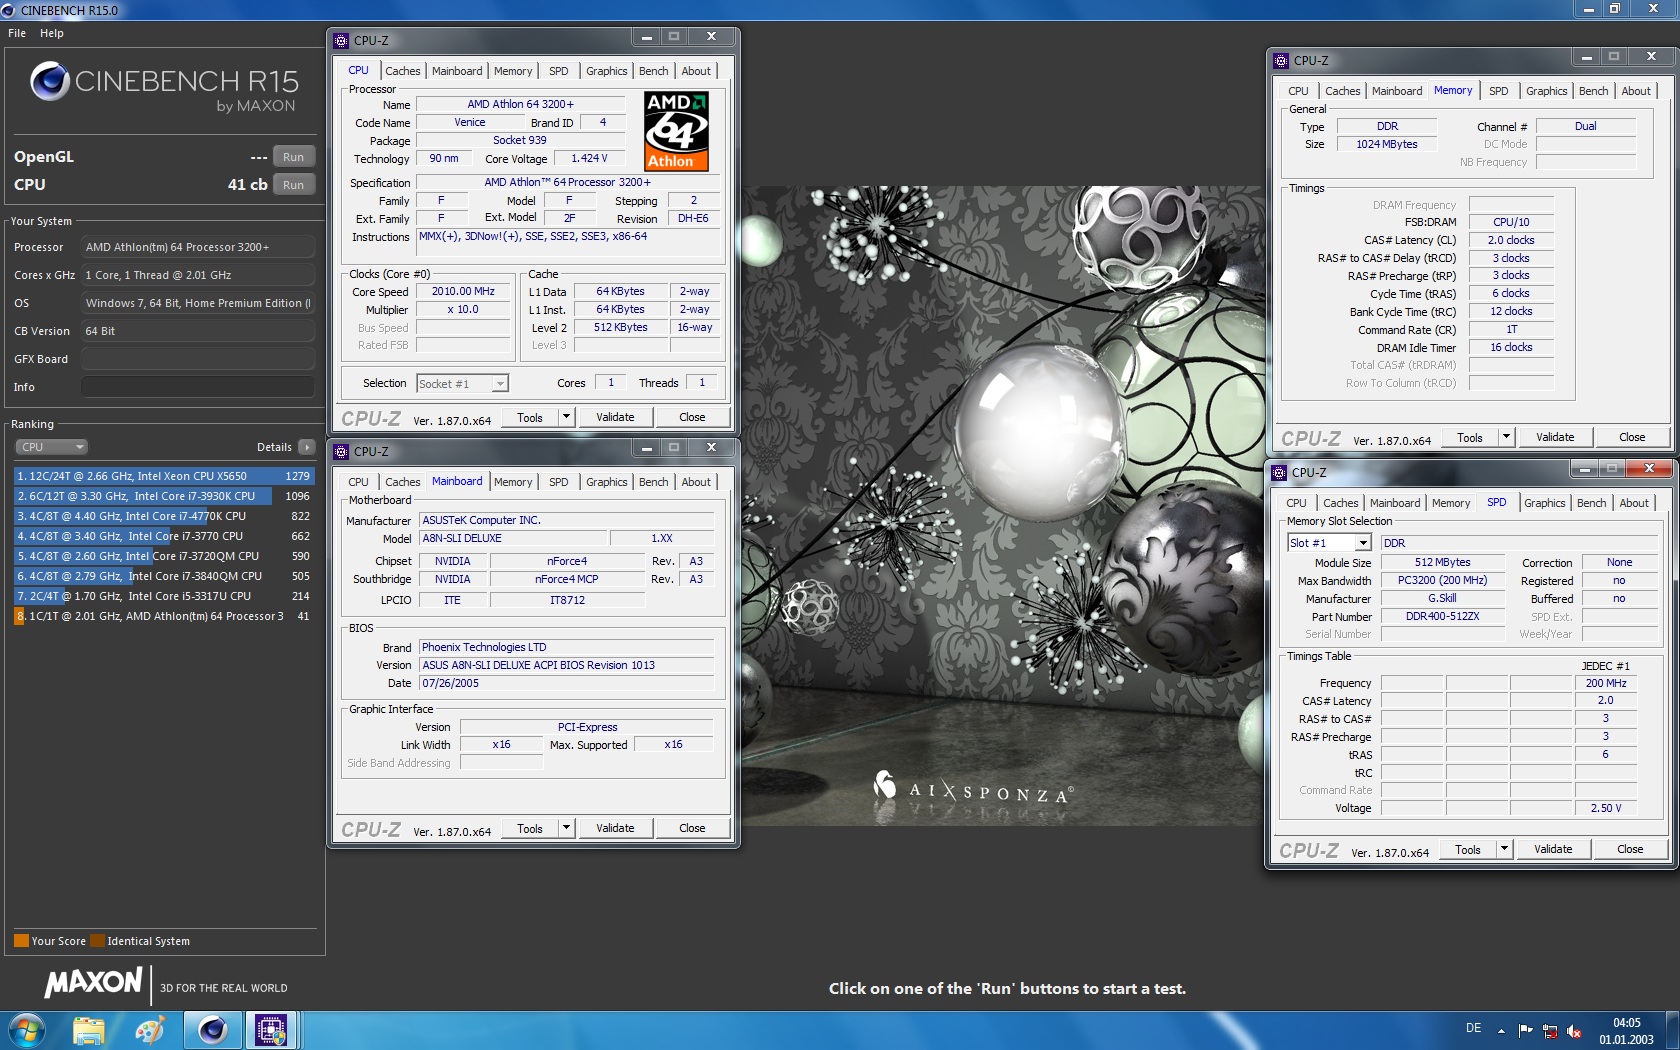The image size is (1680, 1050).
Task: Launch Paint from the taskbar
Action: (150, 1029)
